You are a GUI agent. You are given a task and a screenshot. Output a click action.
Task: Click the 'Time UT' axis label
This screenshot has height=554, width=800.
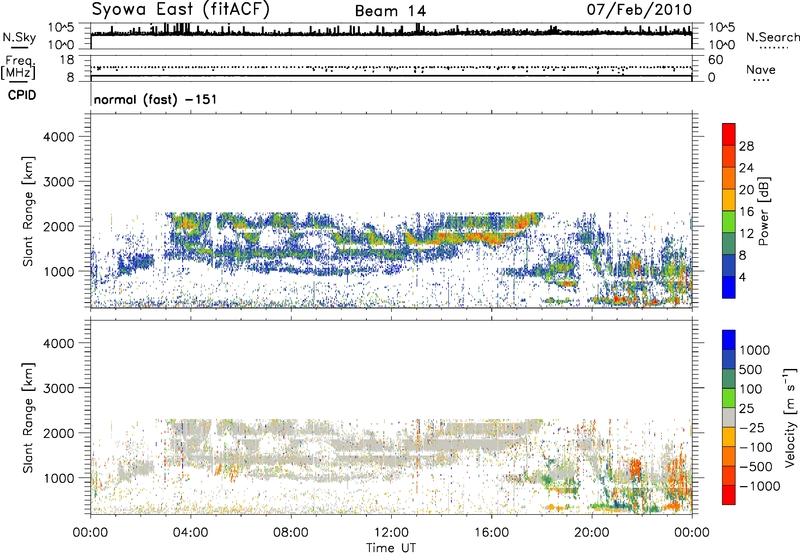pyautogui.click(x=391, y=548)
